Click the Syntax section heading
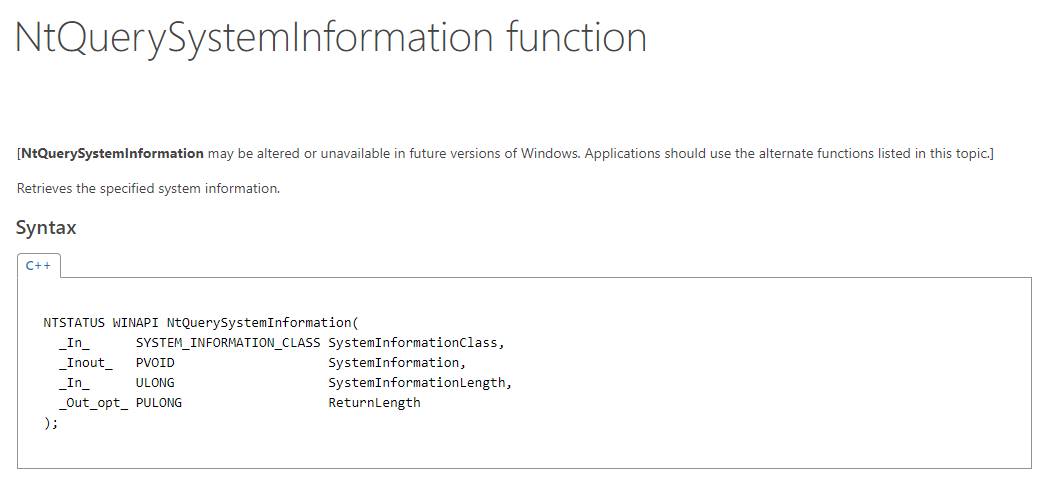1058x478 pixels. [x=46, y=227]
